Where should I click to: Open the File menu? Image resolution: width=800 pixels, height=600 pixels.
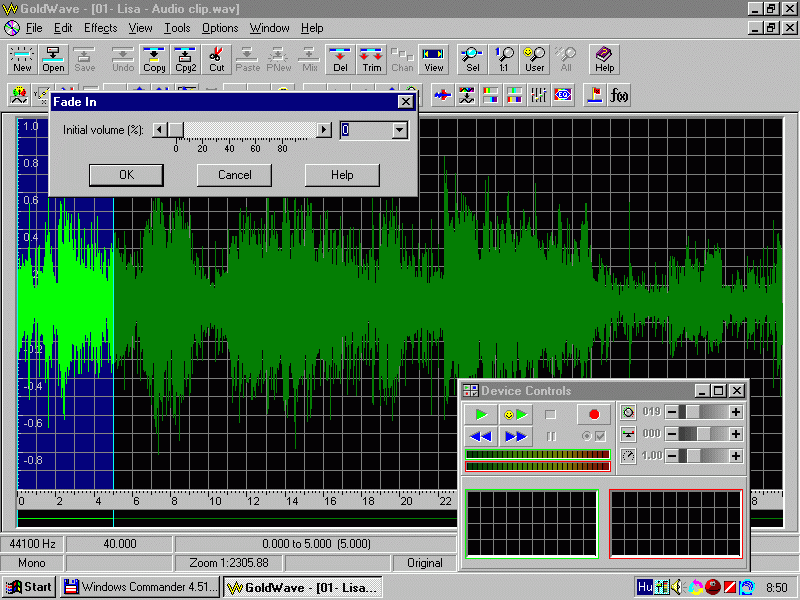34,28
